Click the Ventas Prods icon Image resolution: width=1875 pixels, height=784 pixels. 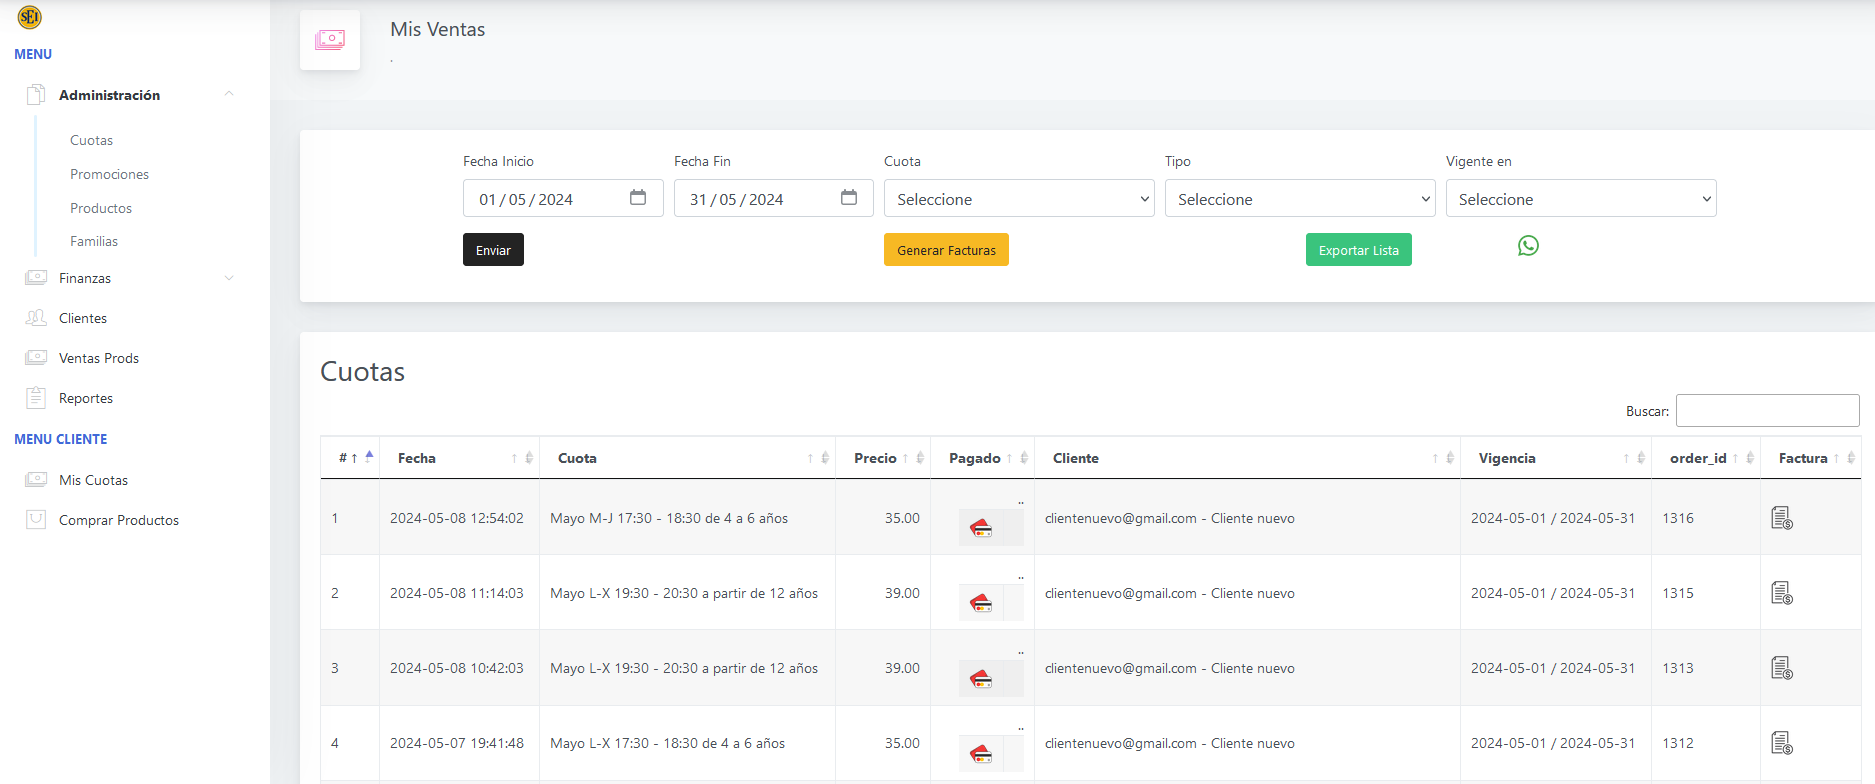(36, 358)
